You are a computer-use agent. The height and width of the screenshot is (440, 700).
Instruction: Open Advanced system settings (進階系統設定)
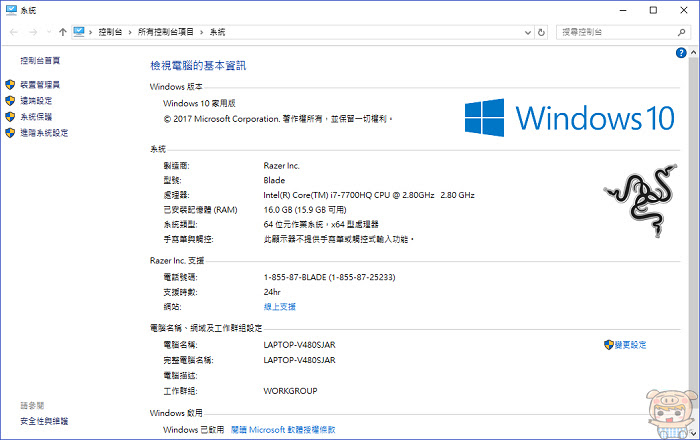pyautogui.click(x=44, y=133)
